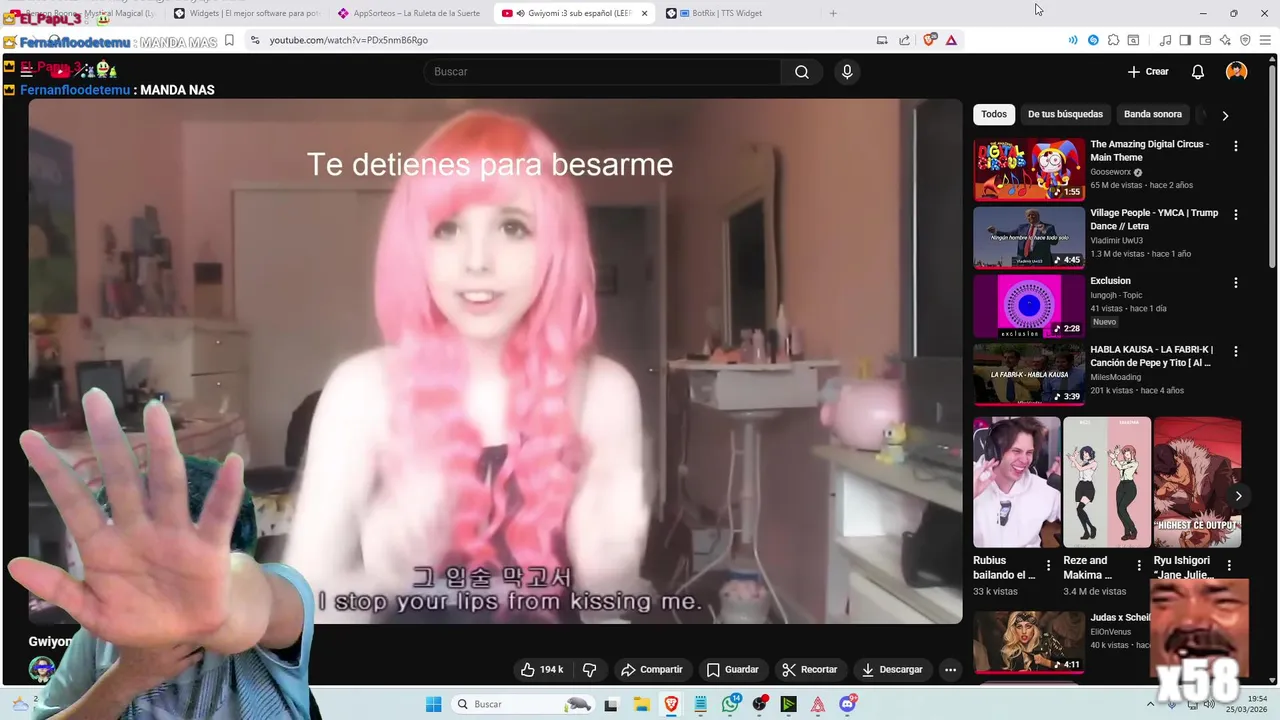
Task: Open a new browser tab with plus
Action: [x=833, y=13]
